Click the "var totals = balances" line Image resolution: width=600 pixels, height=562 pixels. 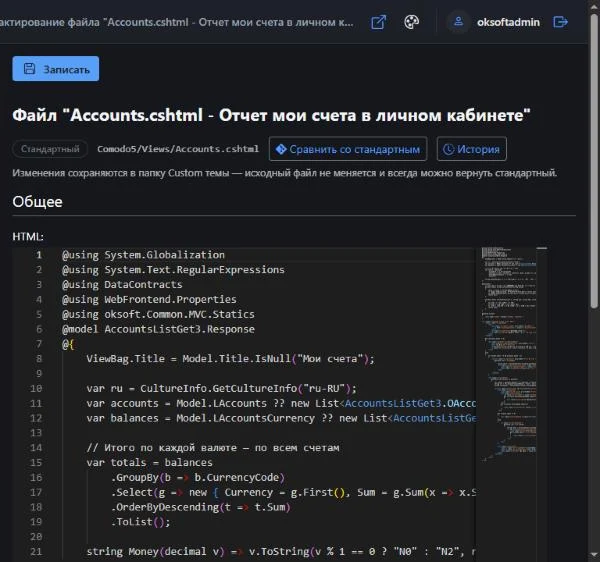pyautogui.click(x=149, y=463)
